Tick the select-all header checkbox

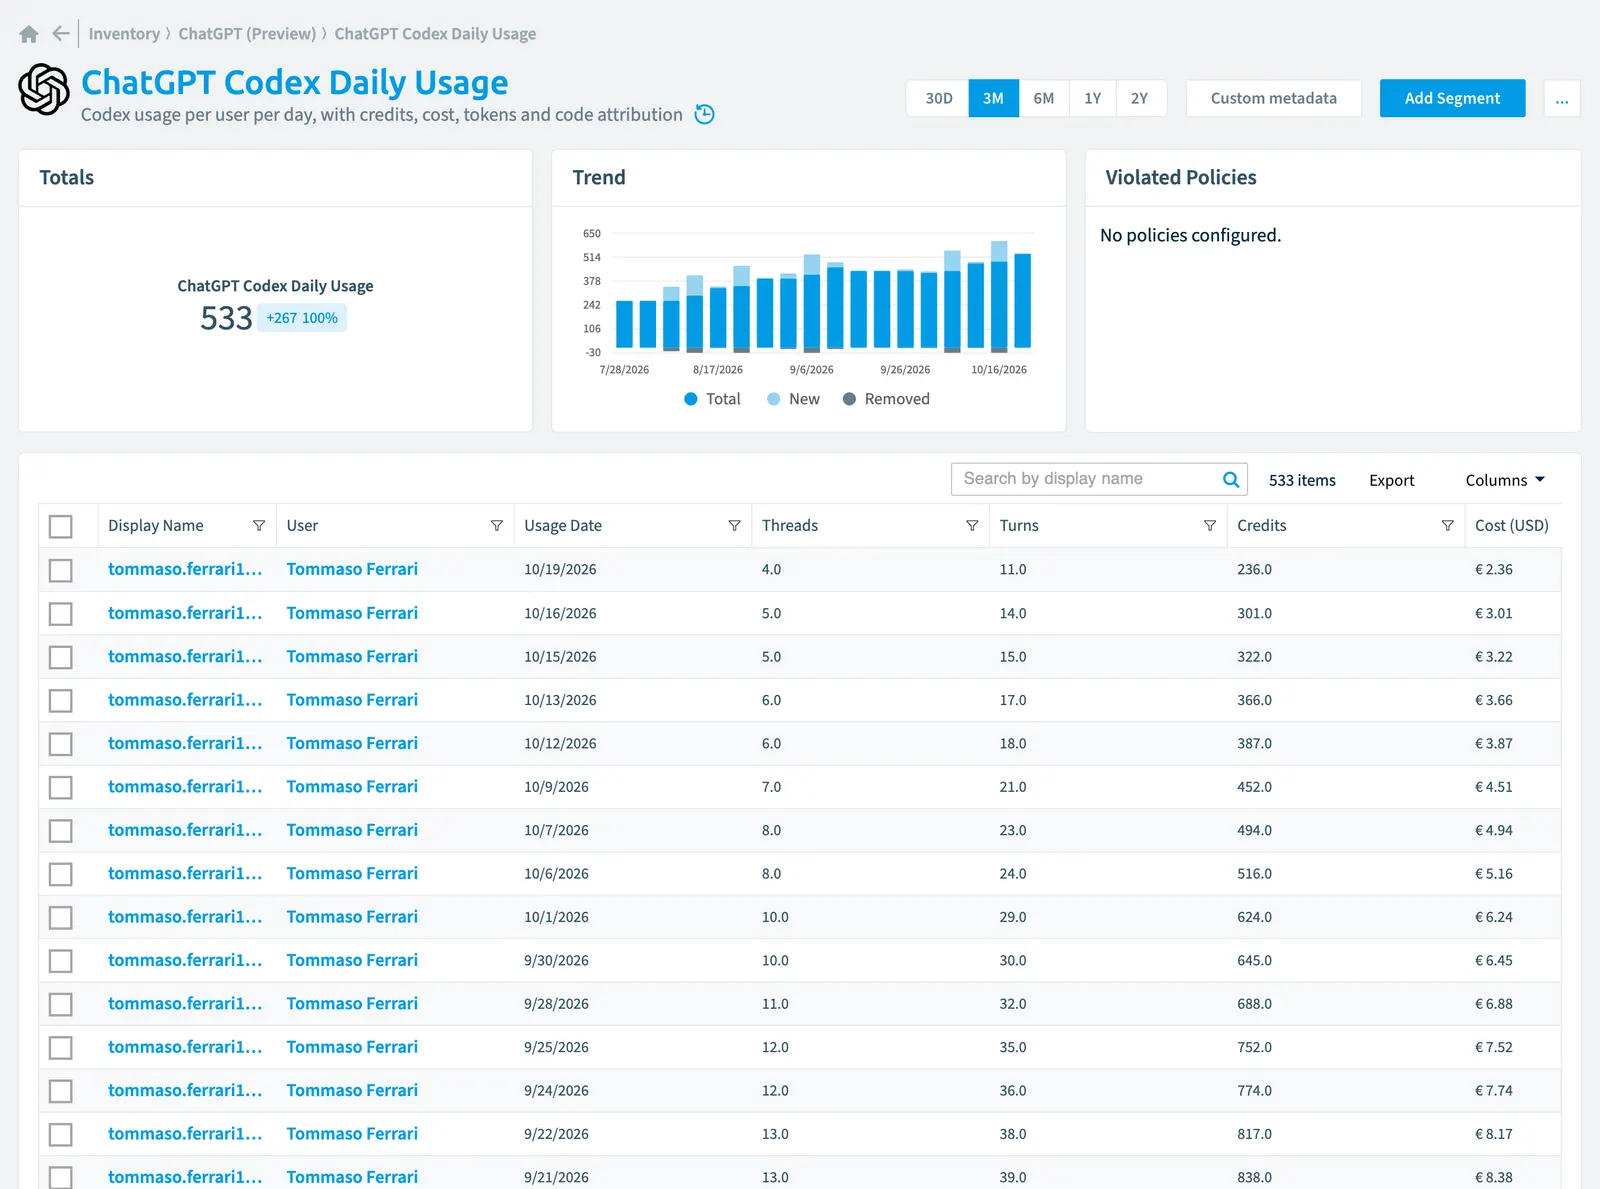[x=61, y=526]
